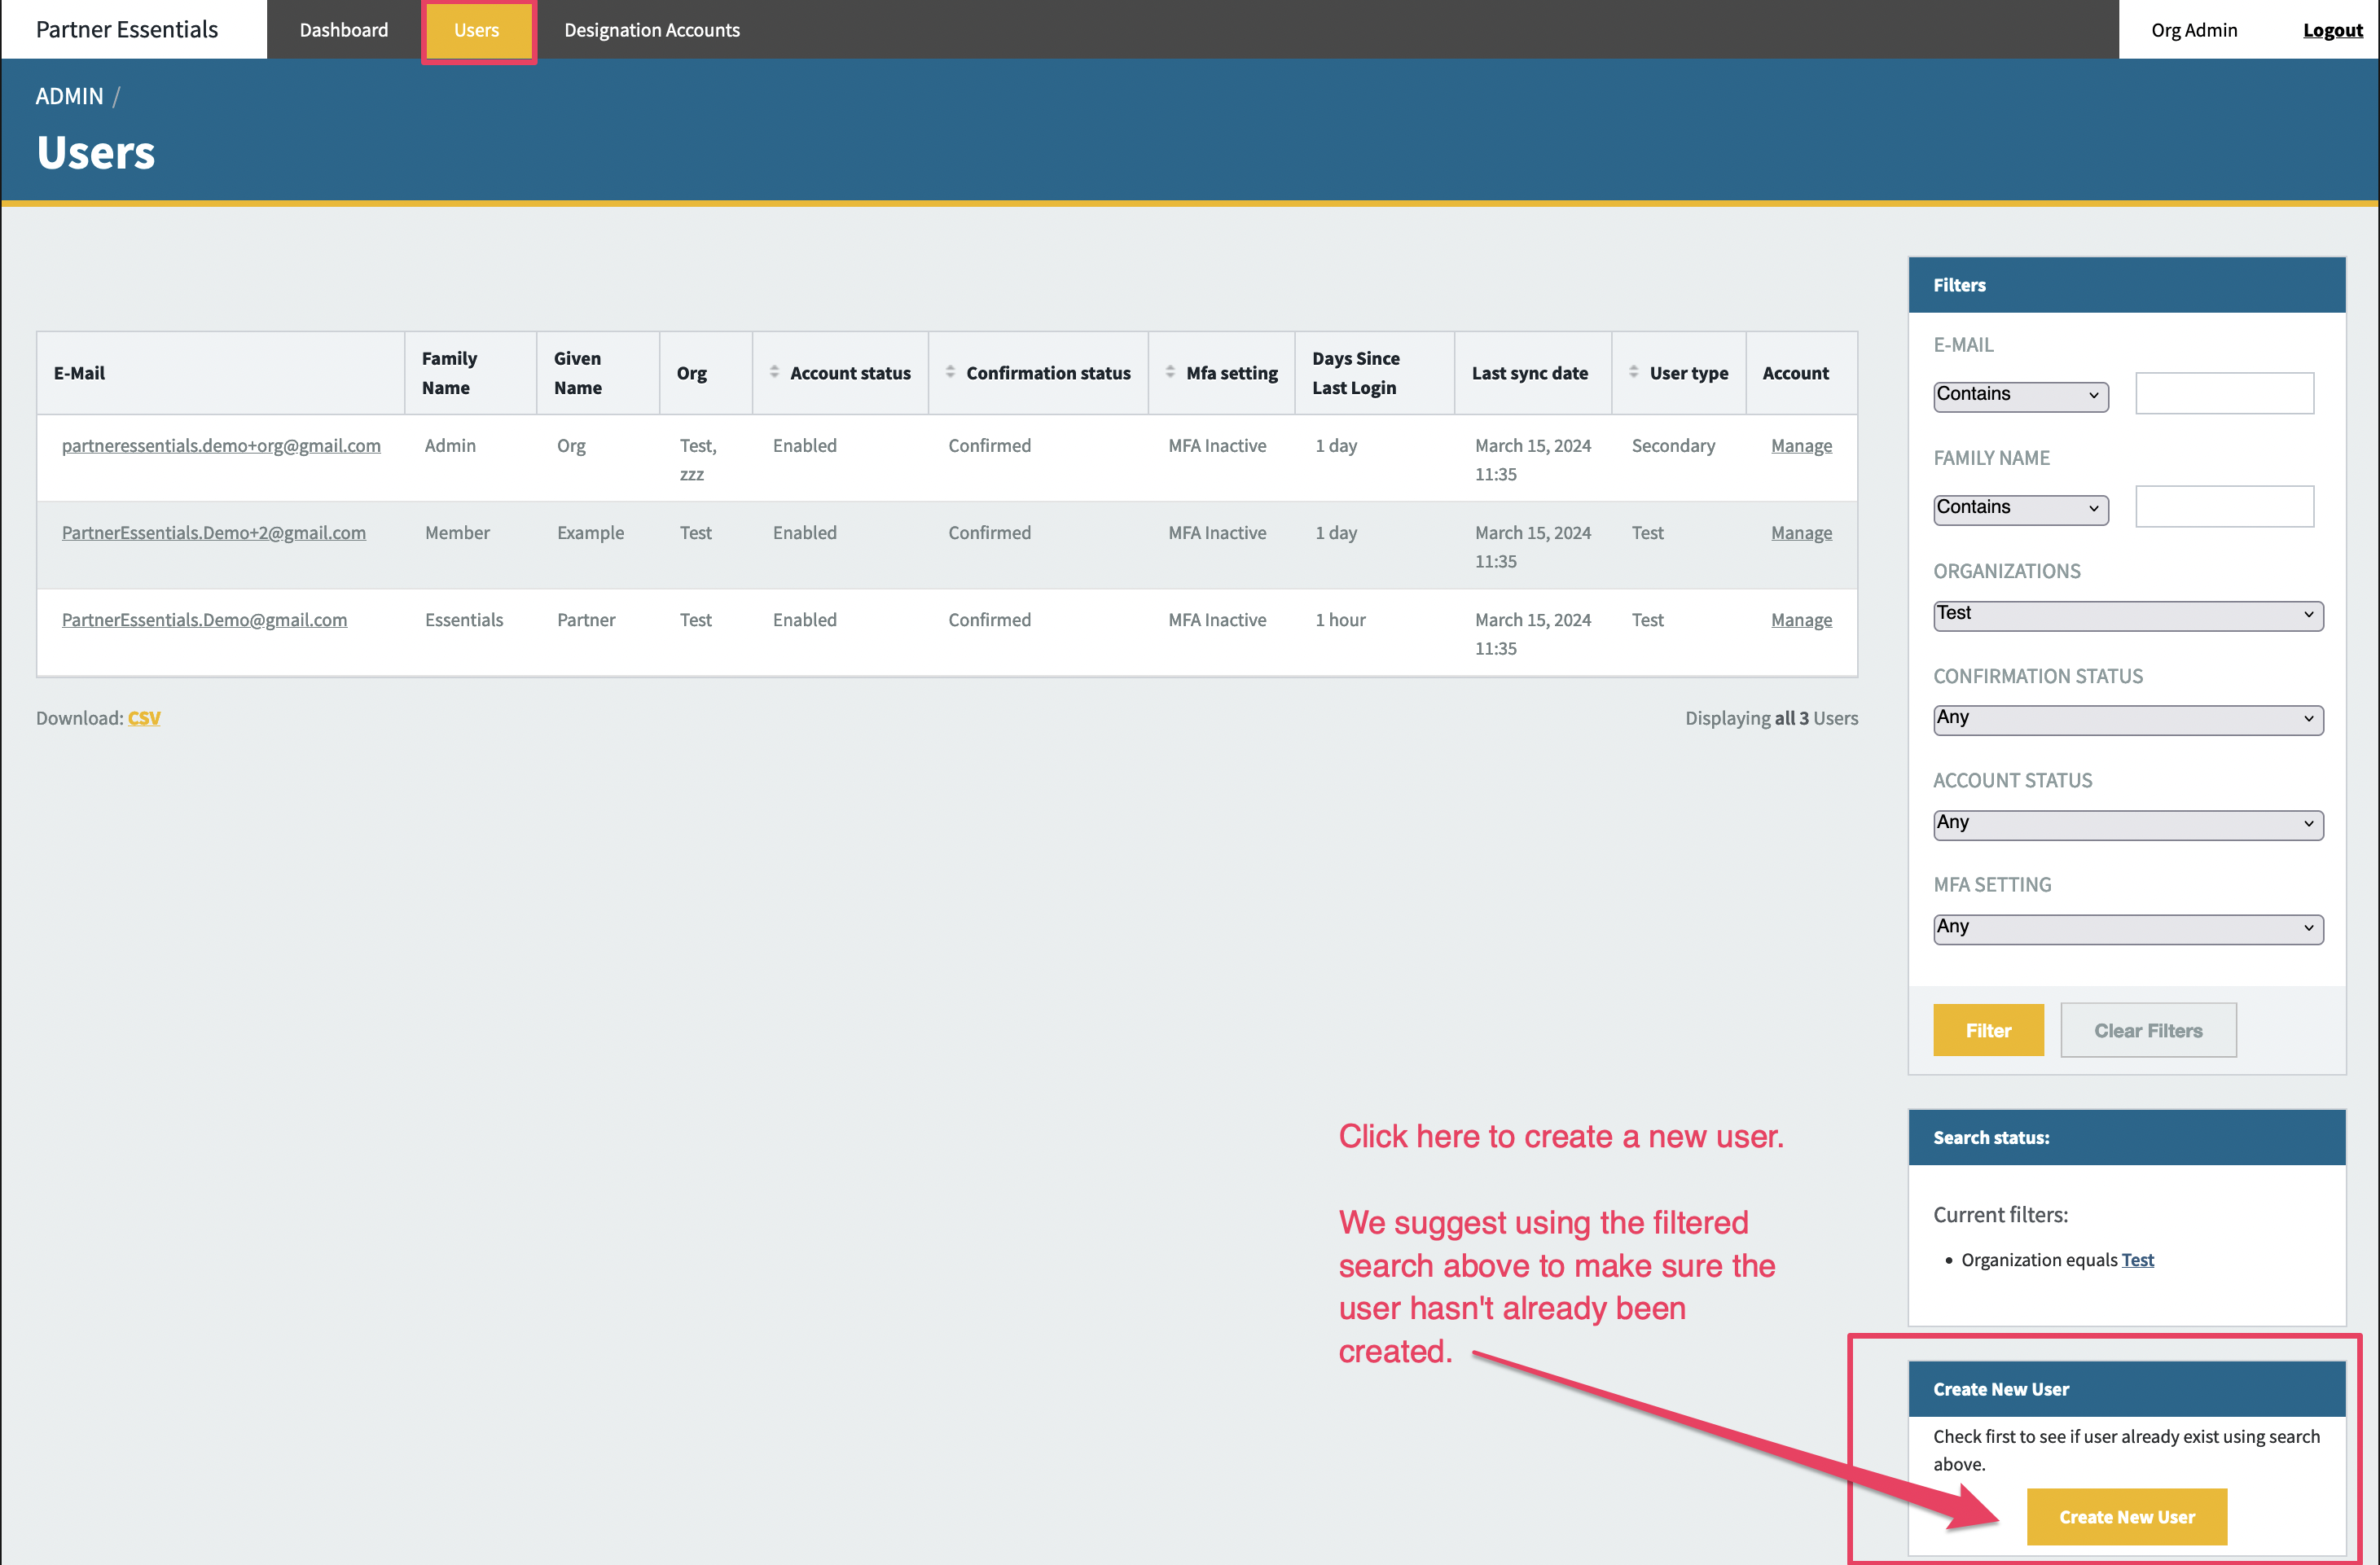
Task: Open the Dashboard tab
Action: [344, 30]
